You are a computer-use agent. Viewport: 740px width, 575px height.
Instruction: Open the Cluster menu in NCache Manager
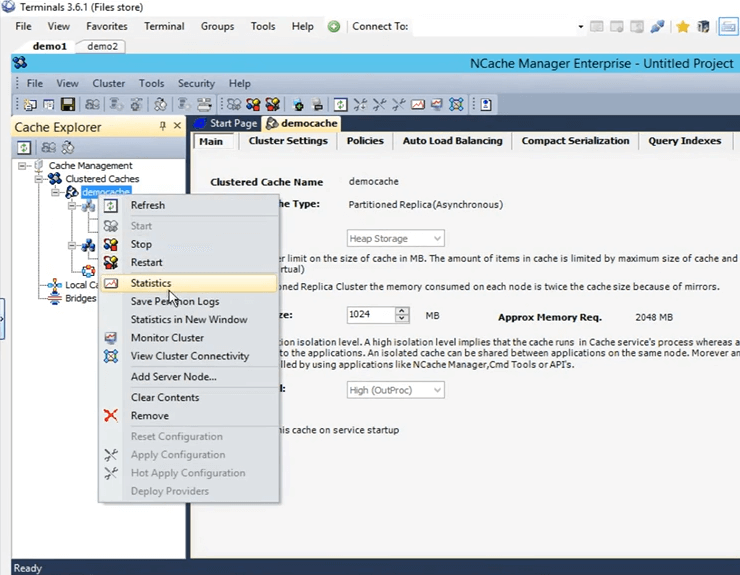pyautogui.click(x=109, y=84)
